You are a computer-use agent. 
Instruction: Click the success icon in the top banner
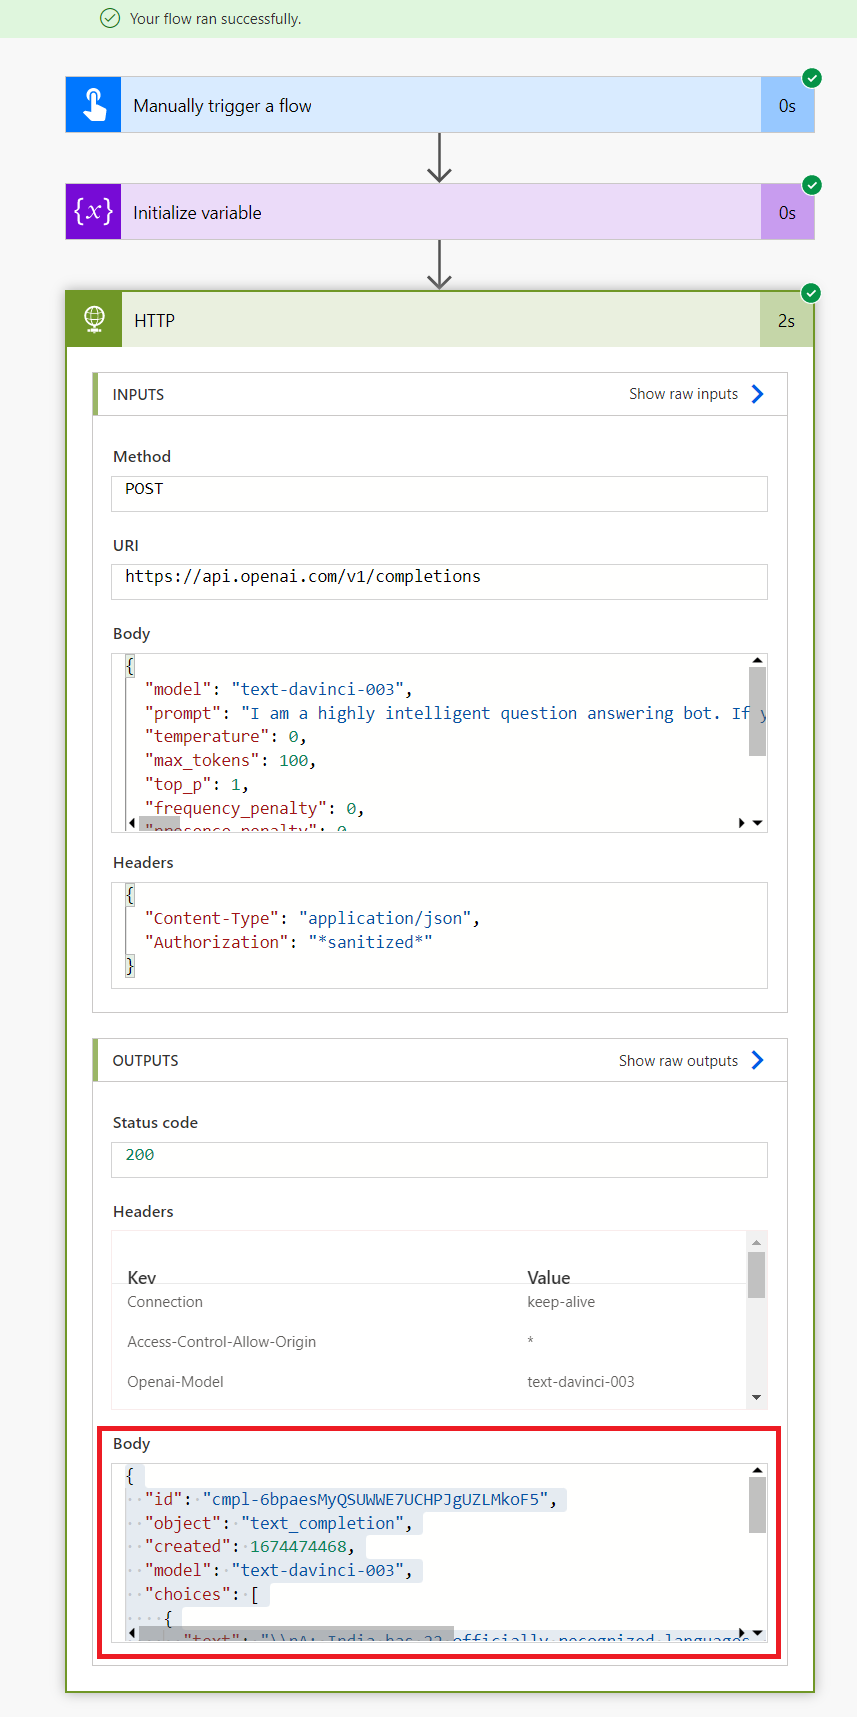point(110,18)
